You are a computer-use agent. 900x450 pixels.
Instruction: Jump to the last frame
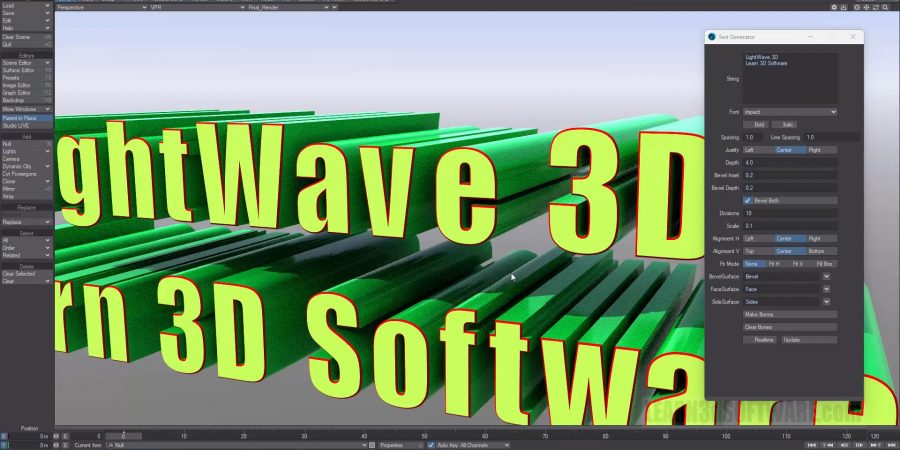(x=890, y=445)
